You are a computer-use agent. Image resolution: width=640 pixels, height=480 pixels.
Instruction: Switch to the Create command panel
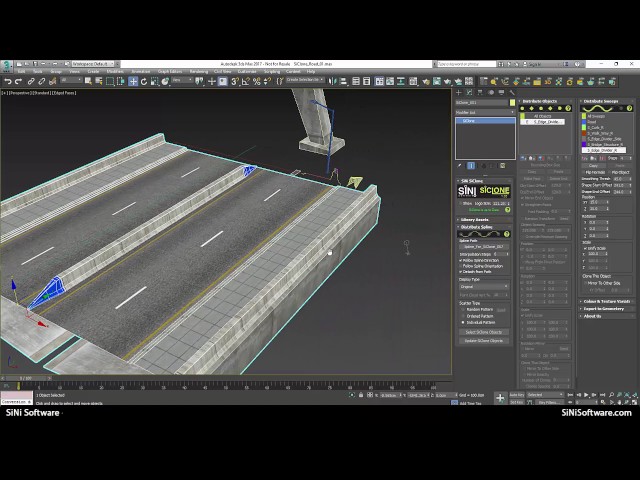click(459, 93)
